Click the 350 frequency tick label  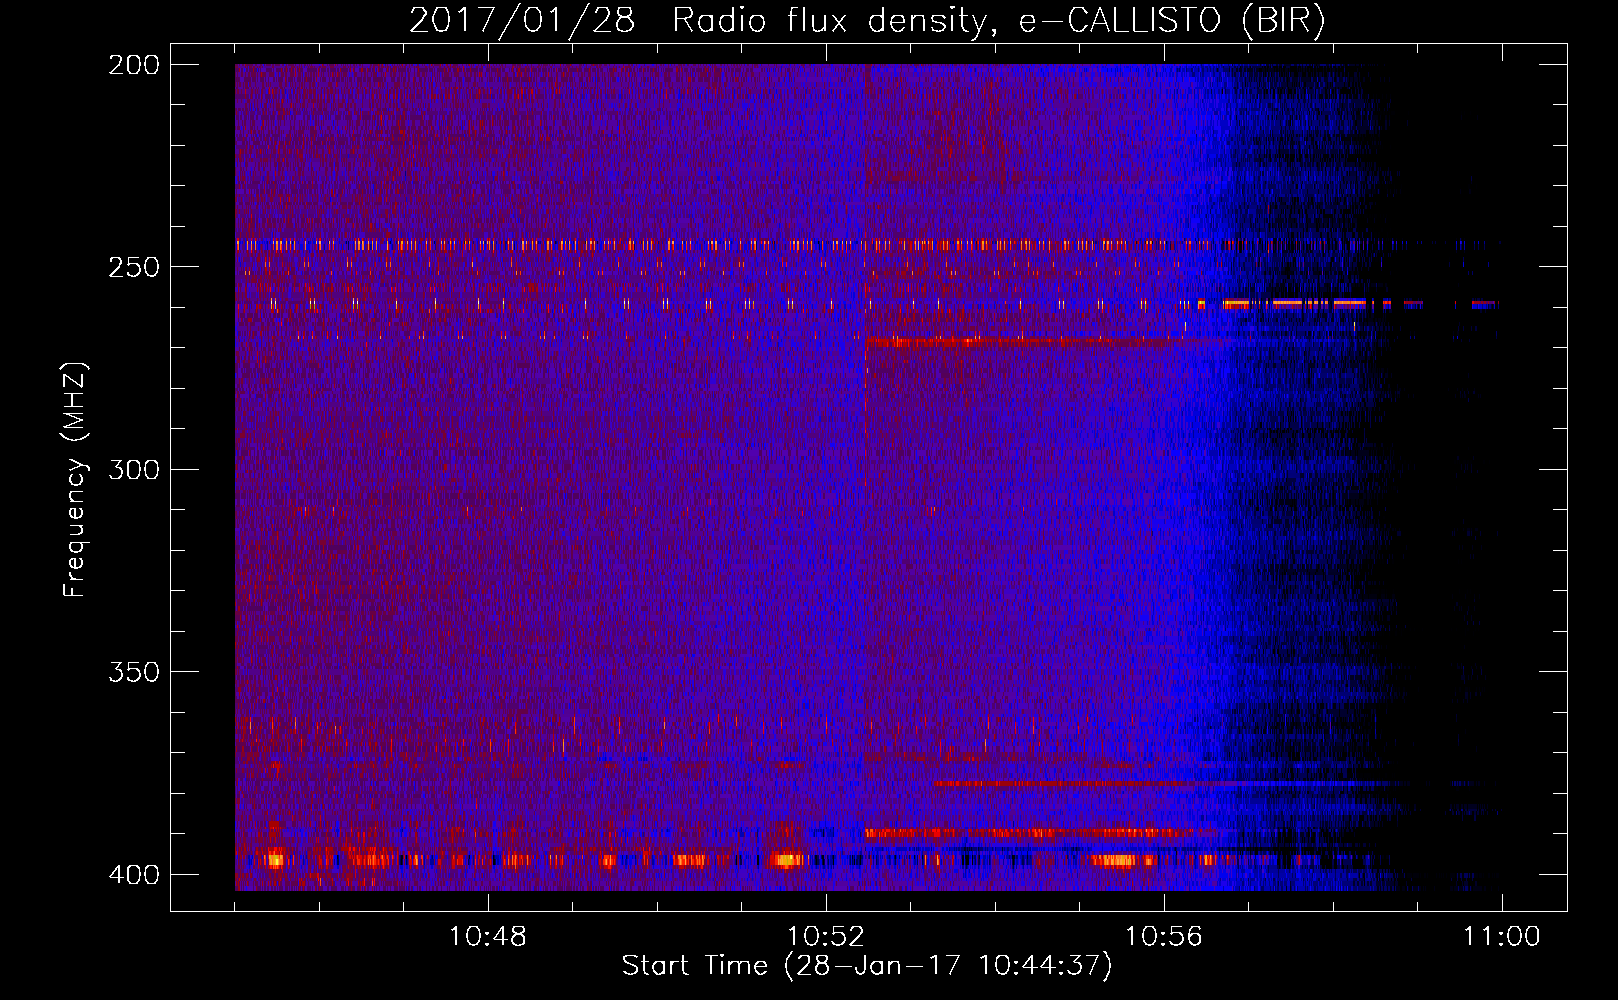point(134,672)
